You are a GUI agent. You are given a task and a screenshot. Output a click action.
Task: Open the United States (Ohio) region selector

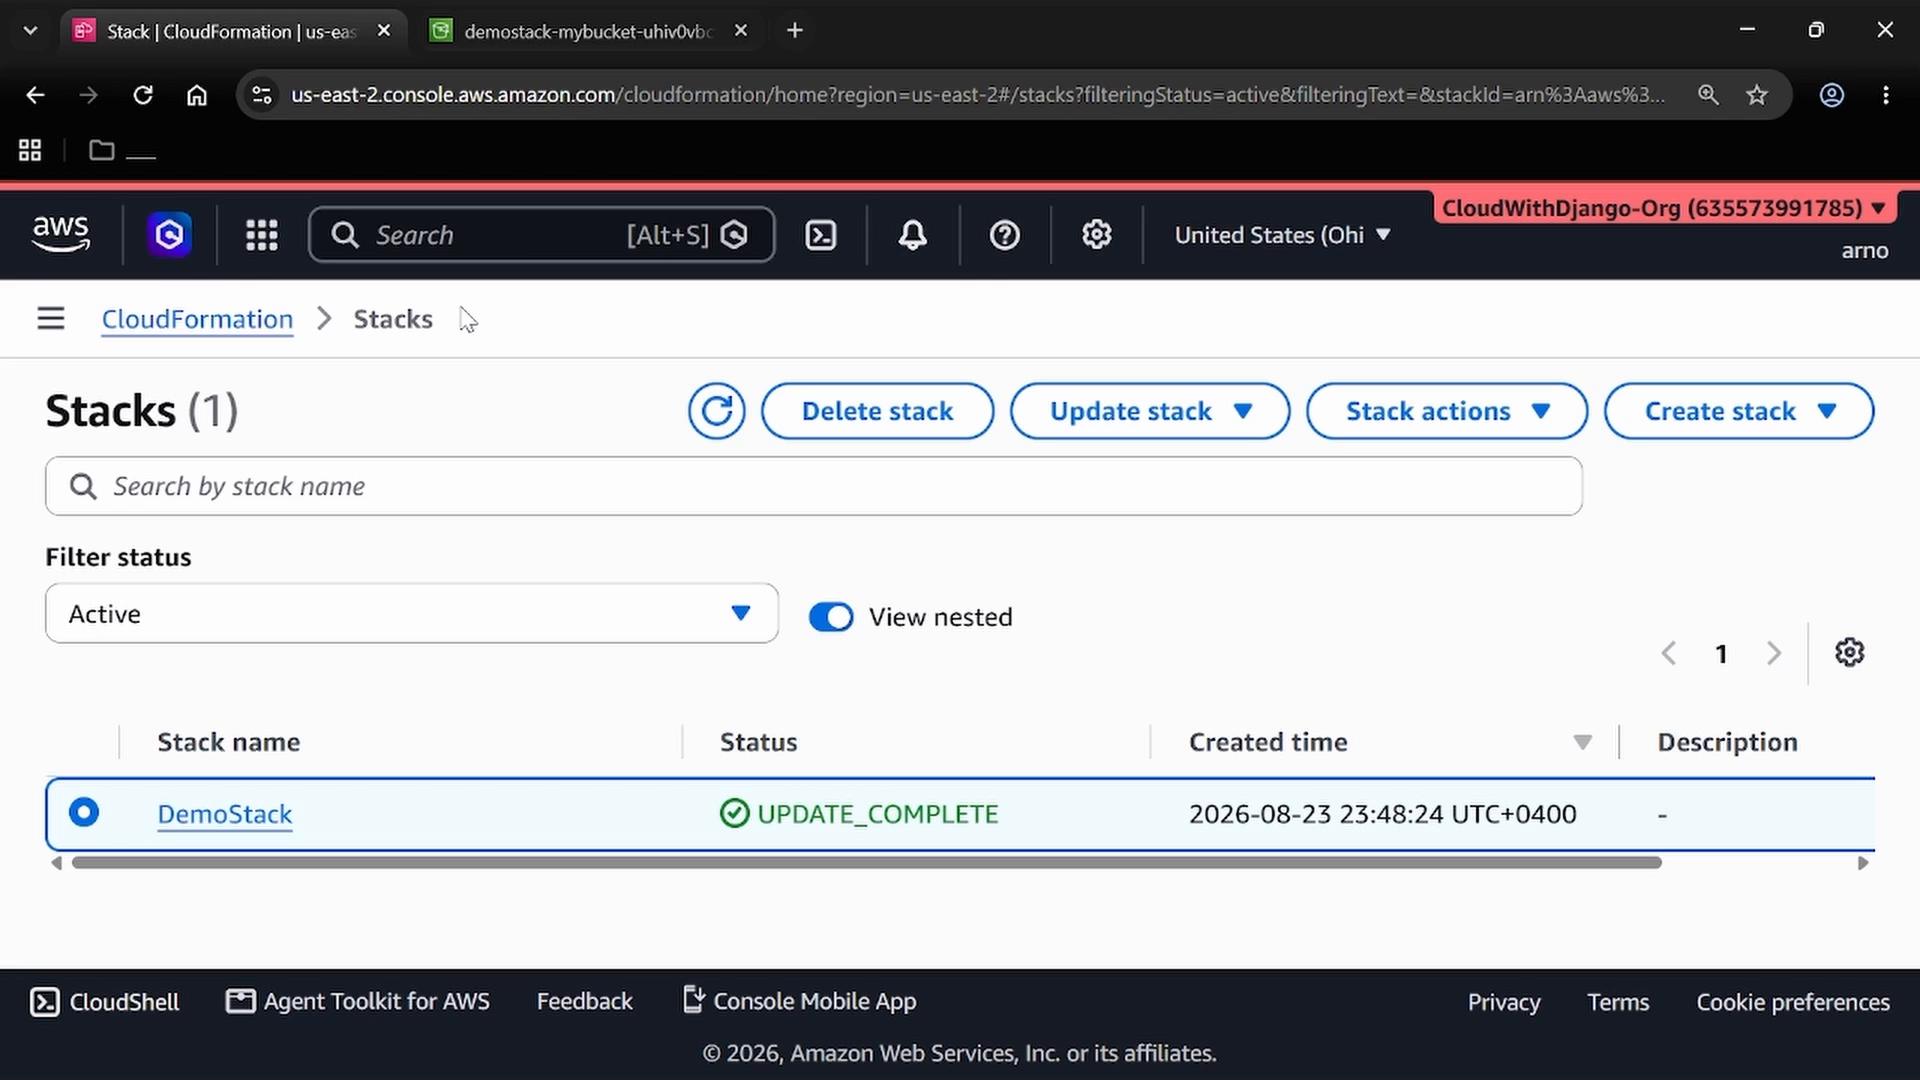[x=1283, y=235]
